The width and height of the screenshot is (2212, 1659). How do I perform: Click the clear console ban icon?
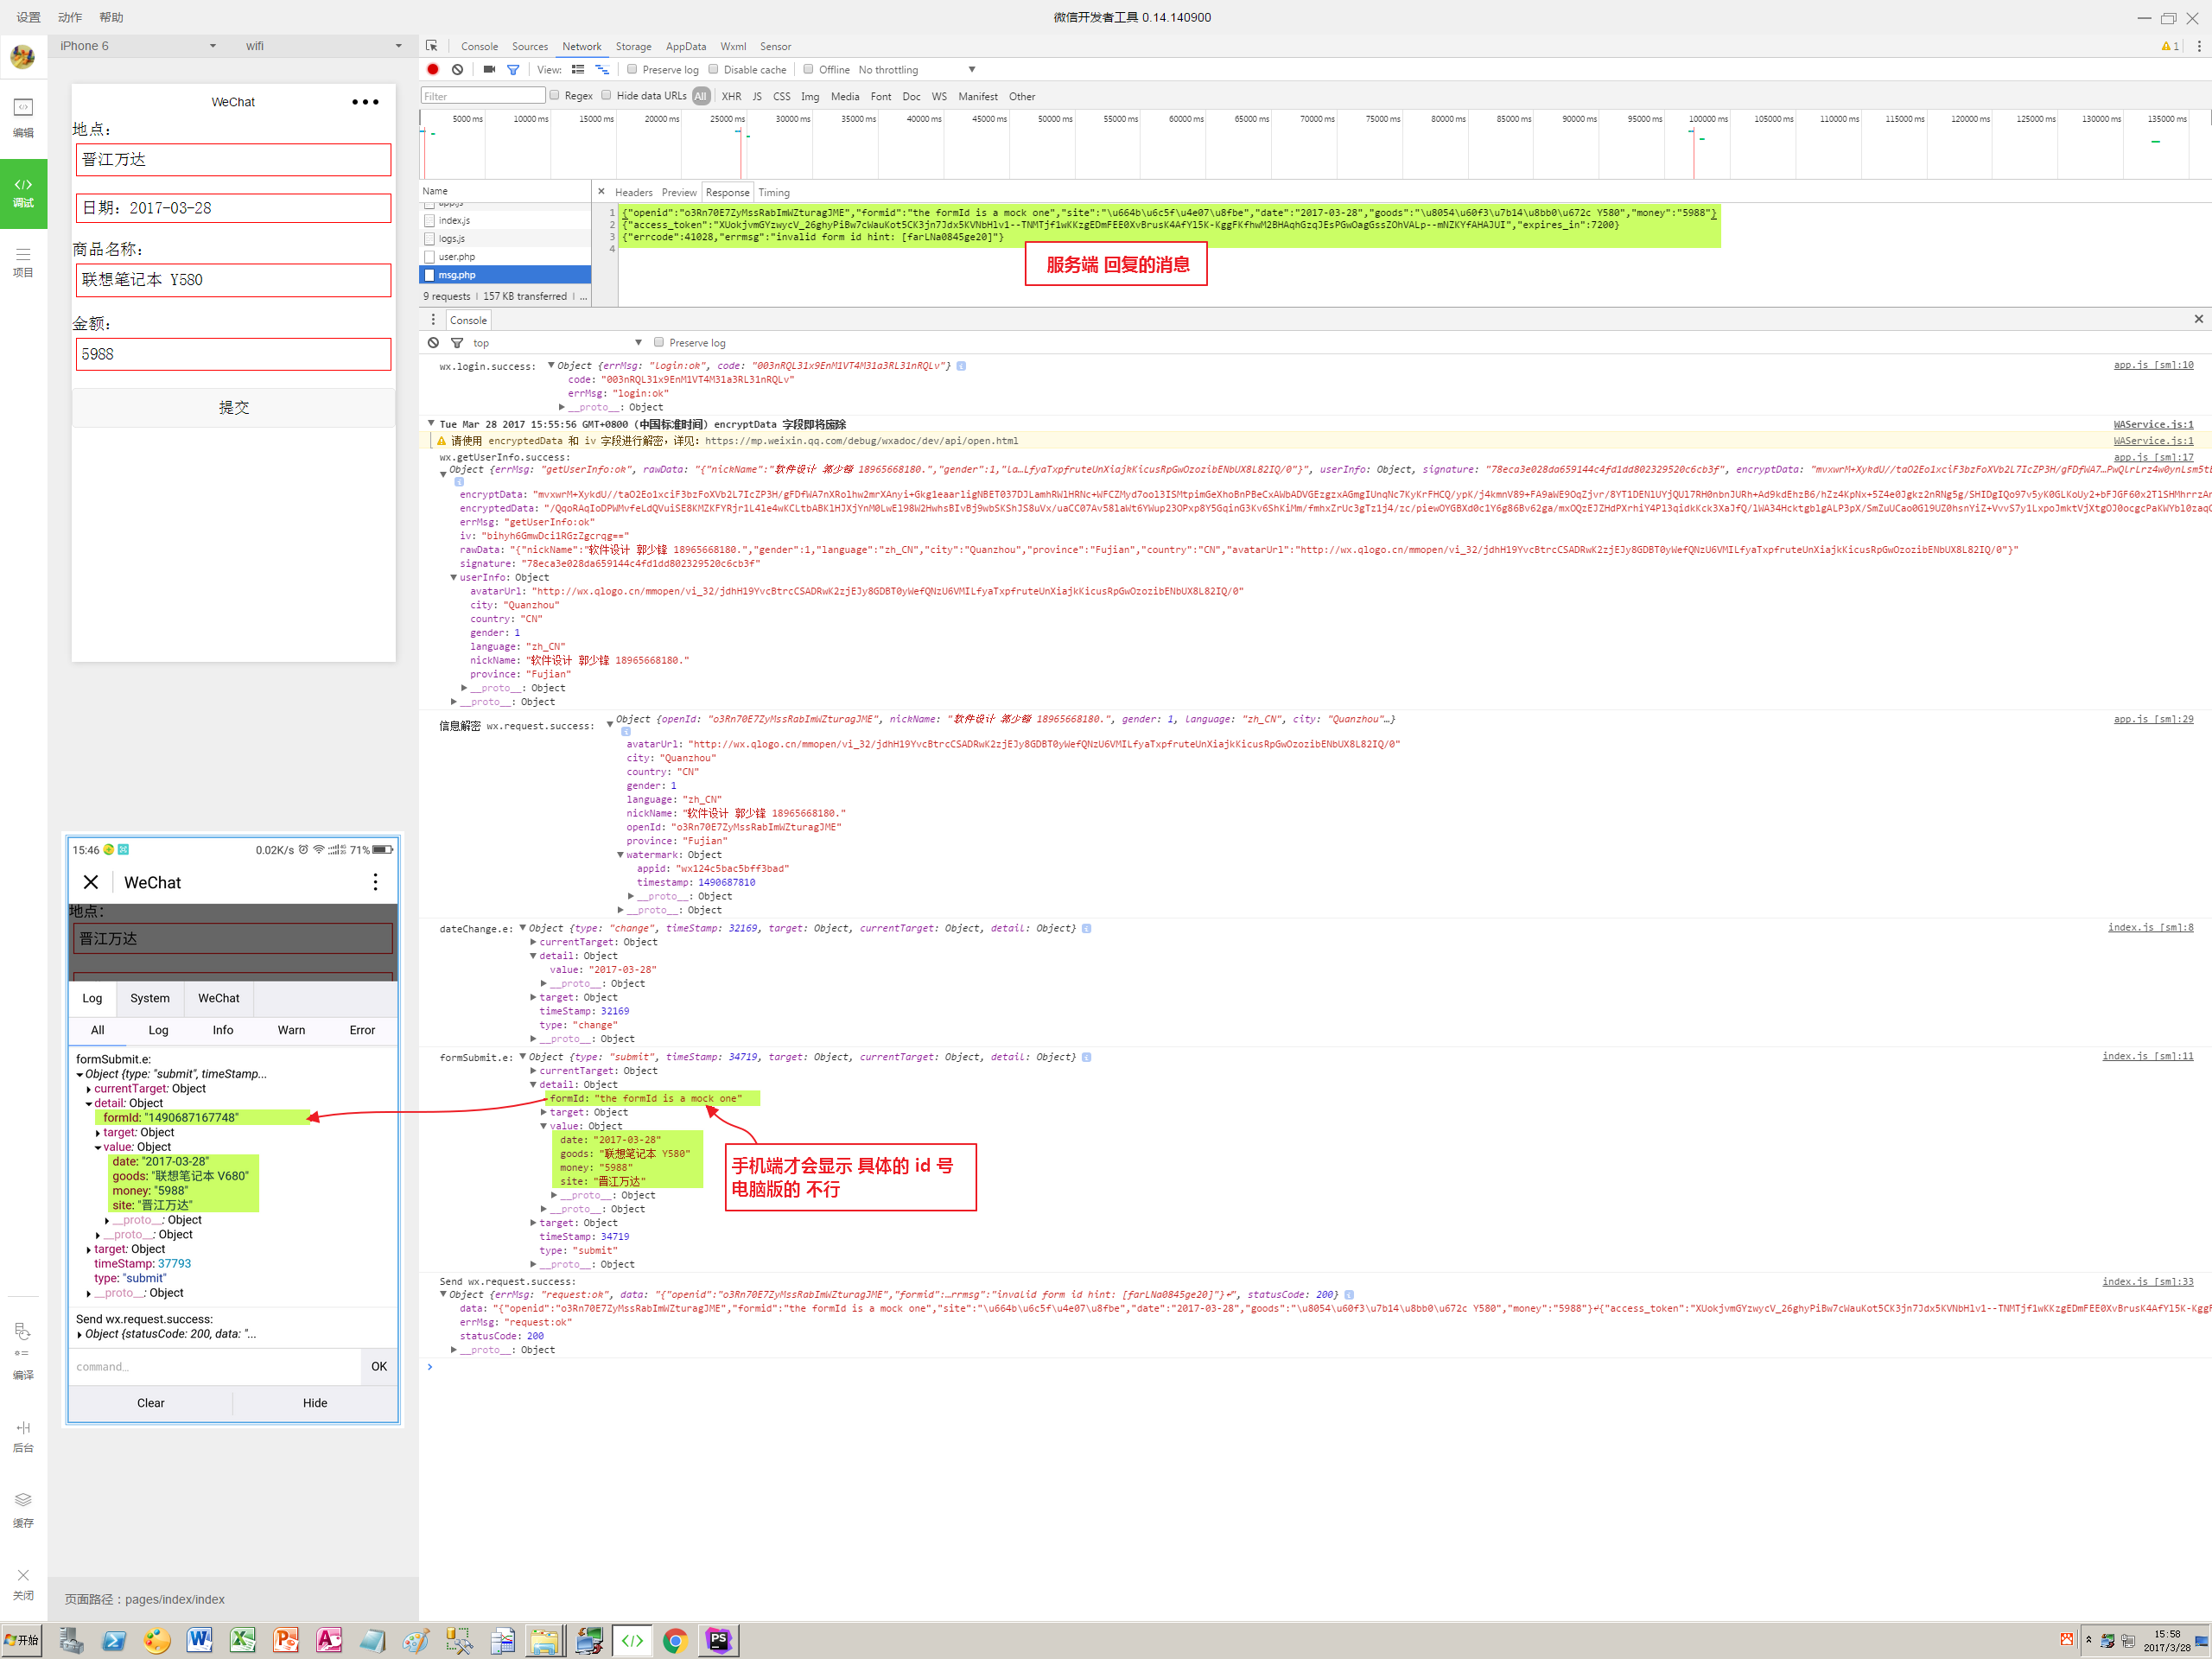pyautogui.click(x=433, y=342)
